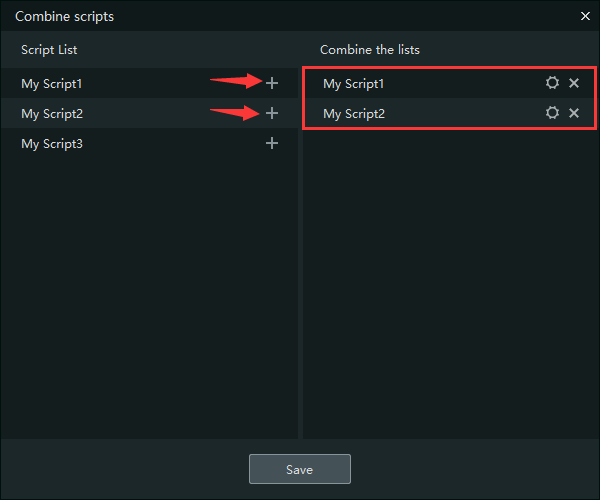Viewport: 600px width, 500px height.
Task: Remove My Script1 from the combined list
Action: coord(574,83)
